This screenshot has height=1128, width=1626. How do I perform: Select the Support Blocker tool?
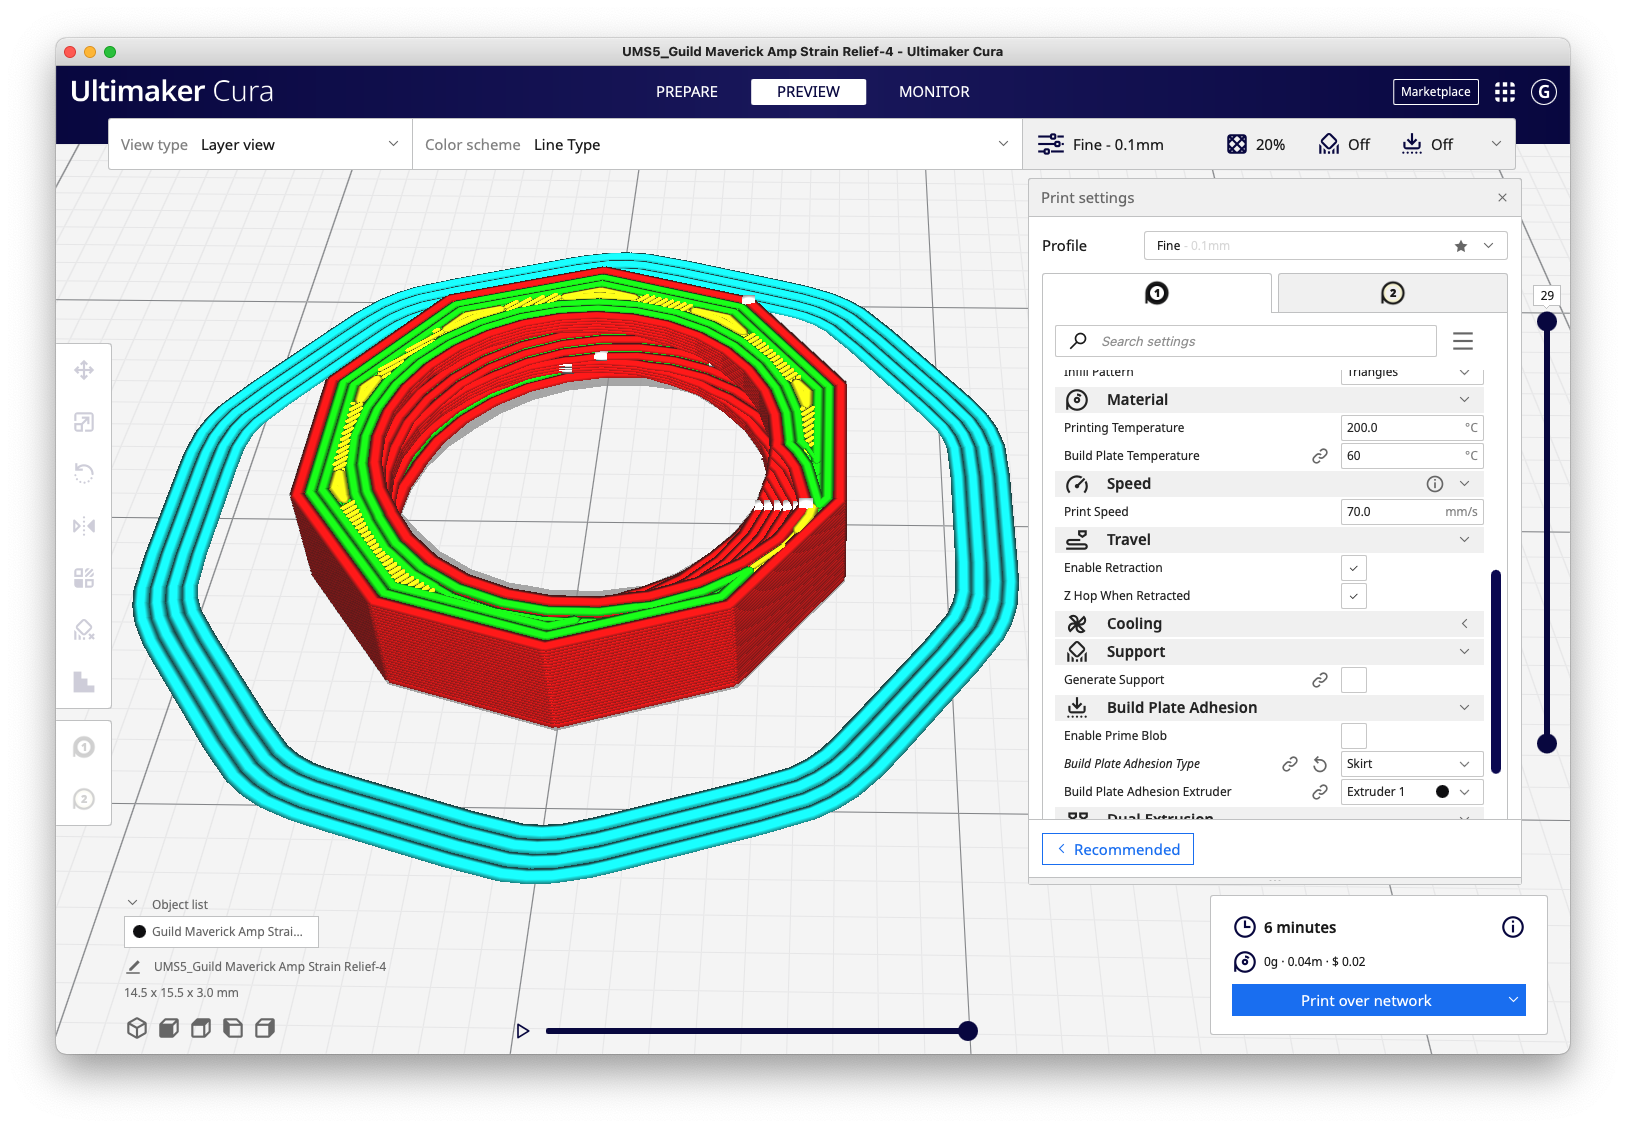(x=84, y=630)
